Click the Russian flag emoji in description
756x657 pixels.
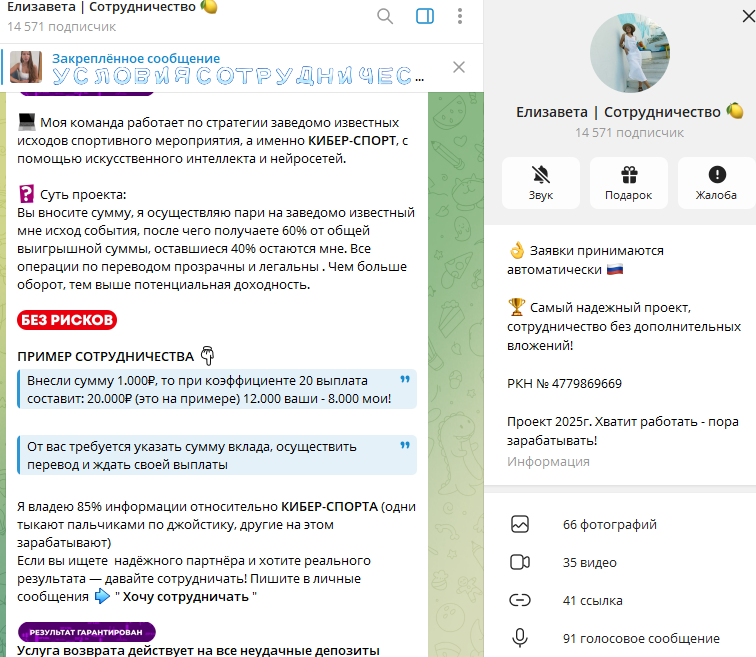click(615, 269)
